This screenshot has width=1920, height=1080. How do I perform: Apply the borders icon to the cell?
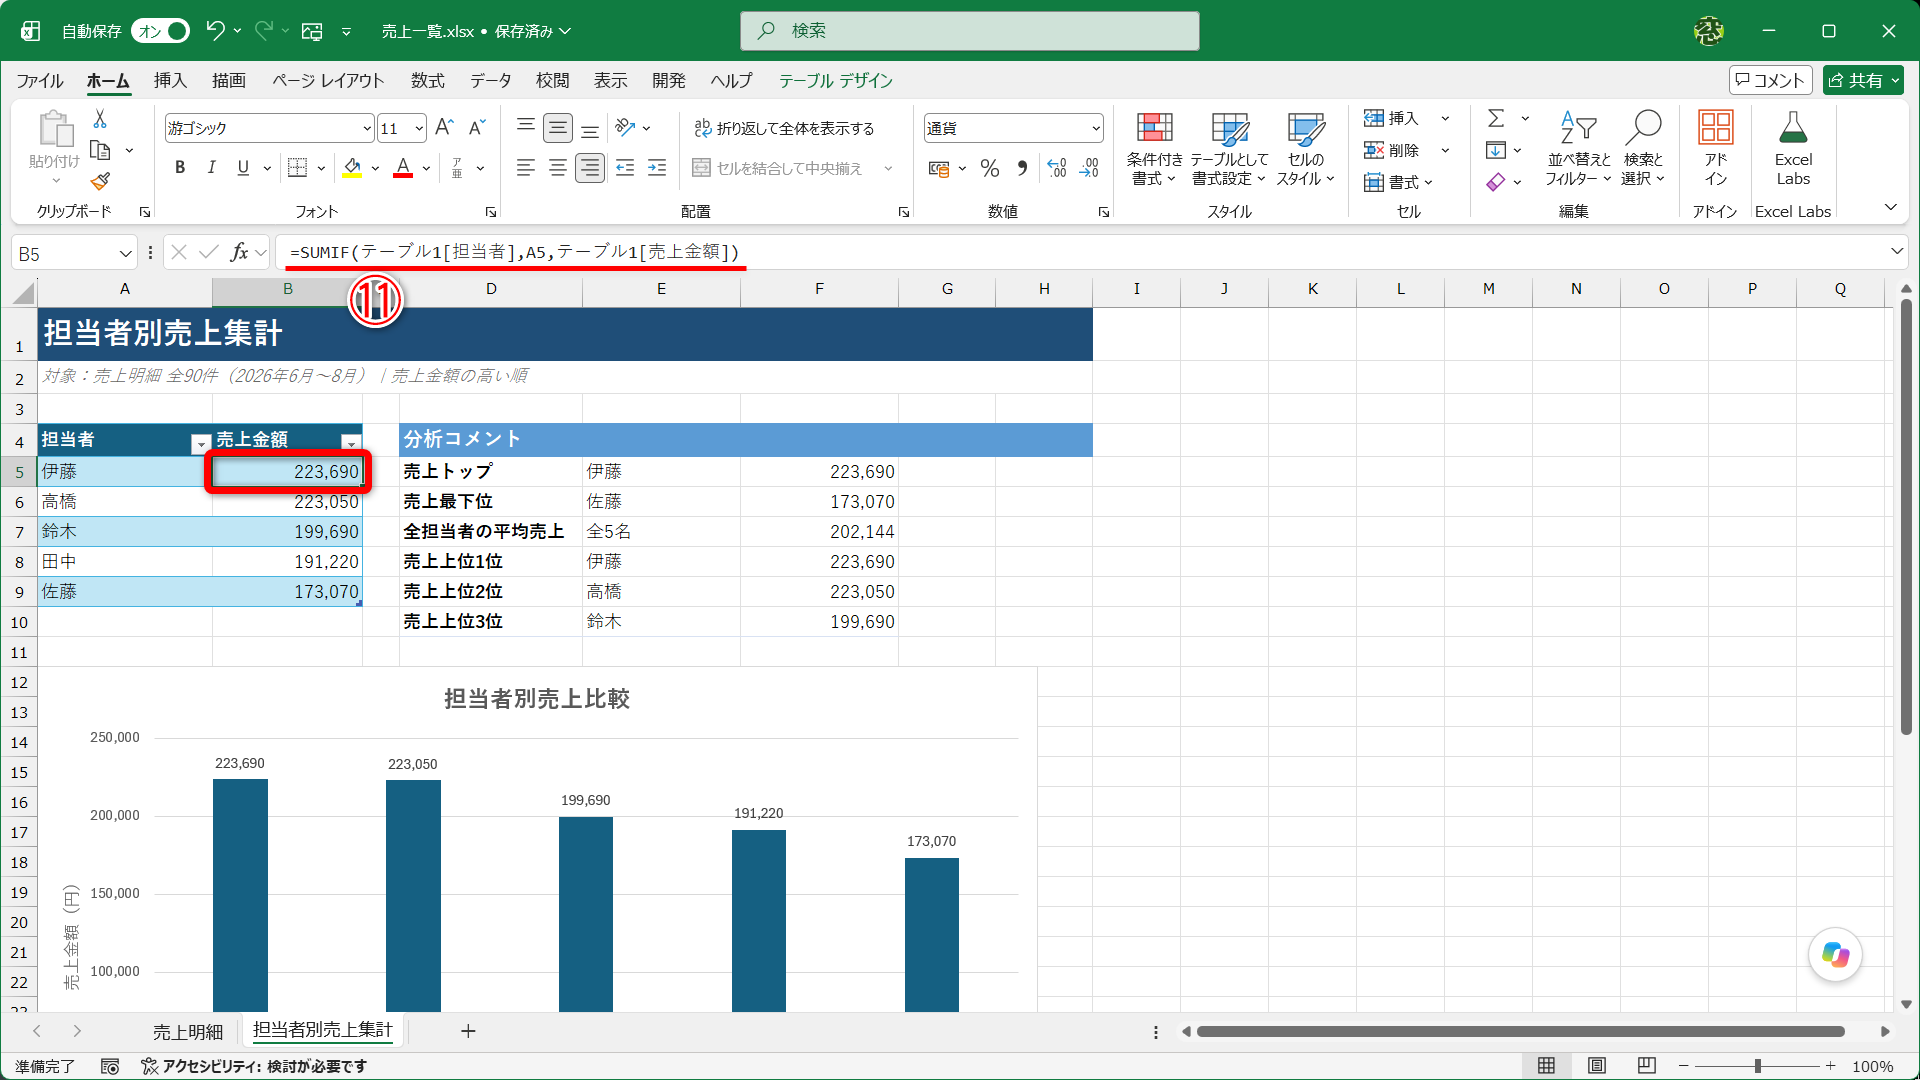[x=297, y=168]
